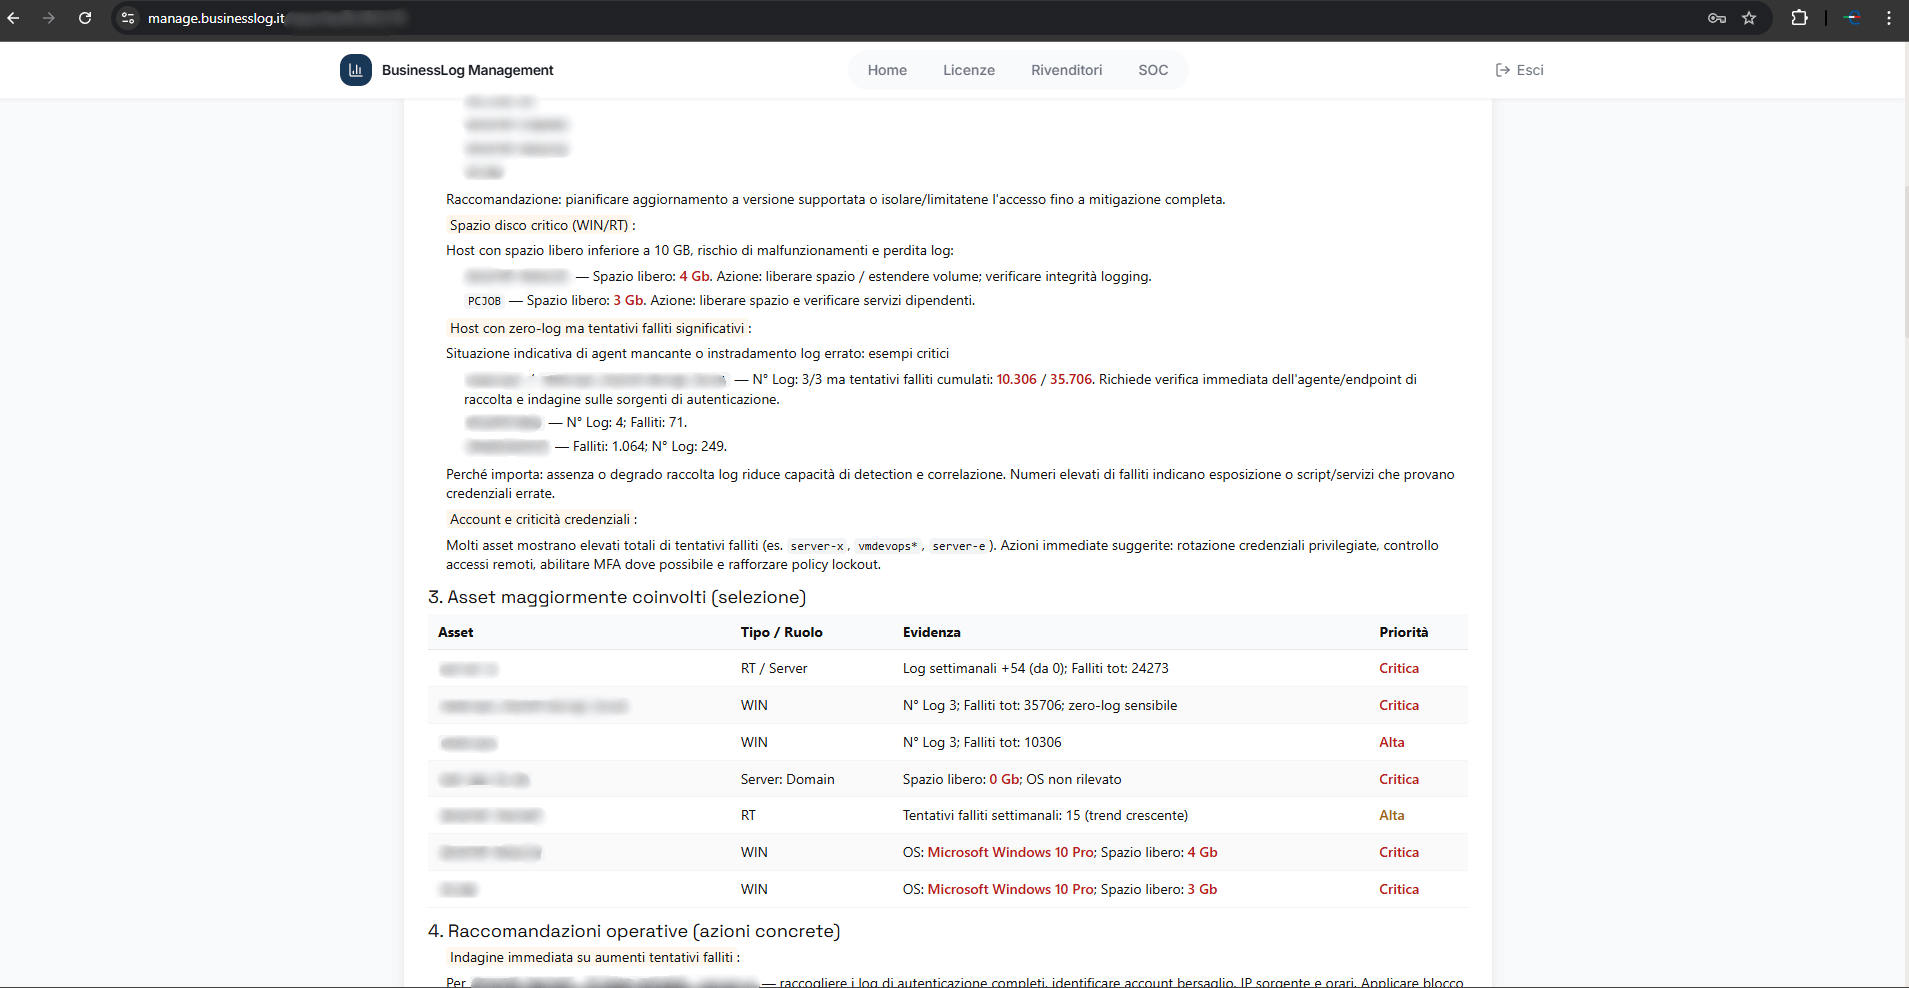1909x988 pixels.
Task: Select the Priorità column header
Action: tap(1403, 632)
